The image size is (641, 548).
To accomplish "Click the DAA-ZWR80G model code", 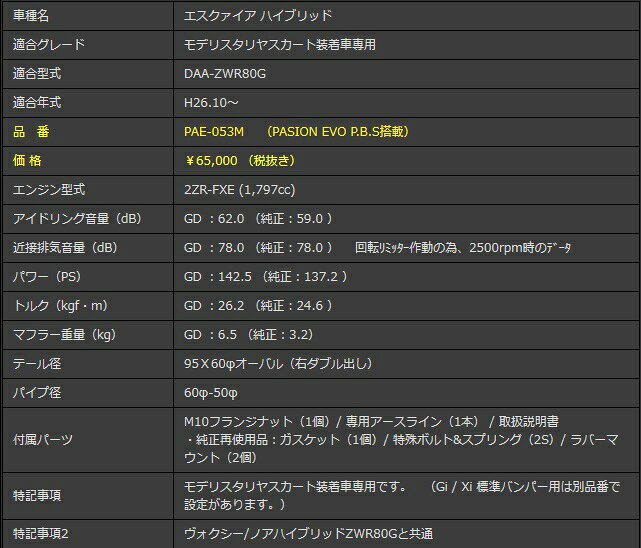I will point(225,74).
